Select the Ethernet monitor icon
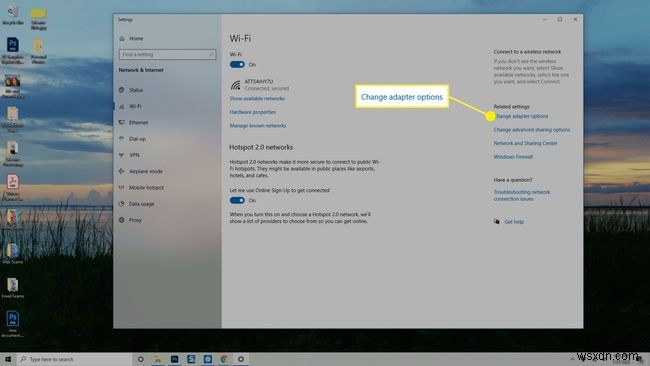The width and height of the screenshot is (650, 366). click(121, 123)
